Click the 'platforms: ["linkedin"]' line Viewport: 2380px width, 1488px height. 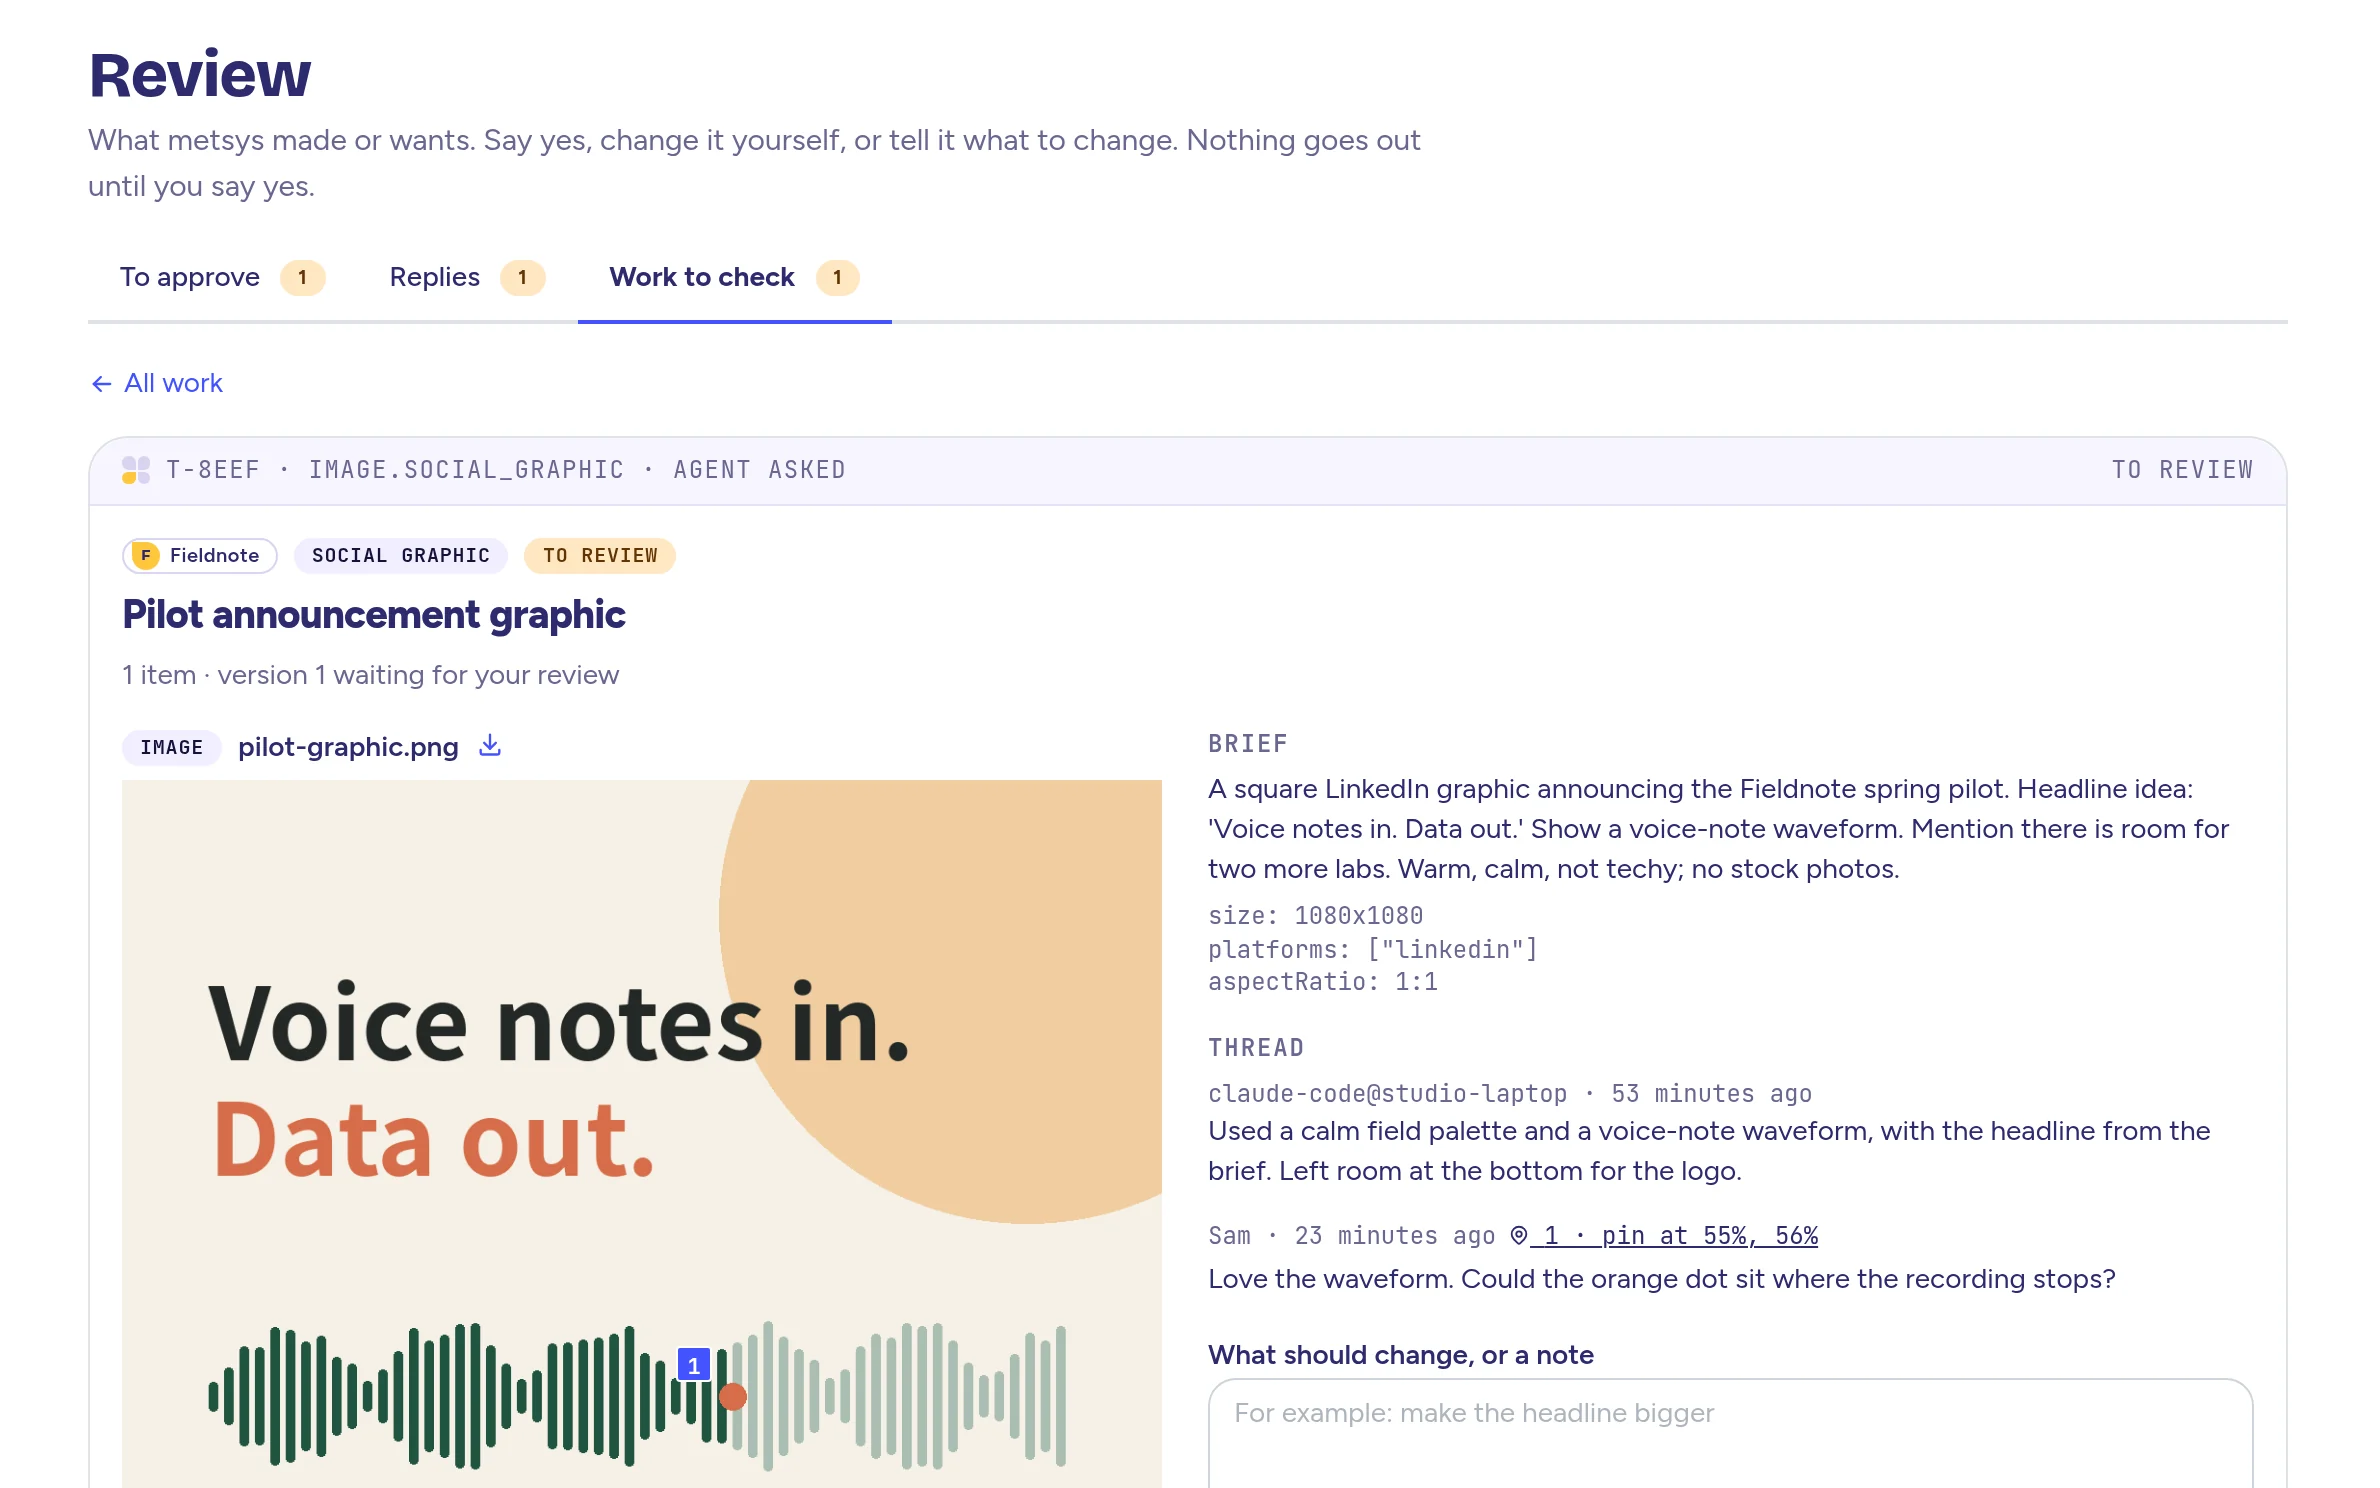click(x=1372, y=949)
